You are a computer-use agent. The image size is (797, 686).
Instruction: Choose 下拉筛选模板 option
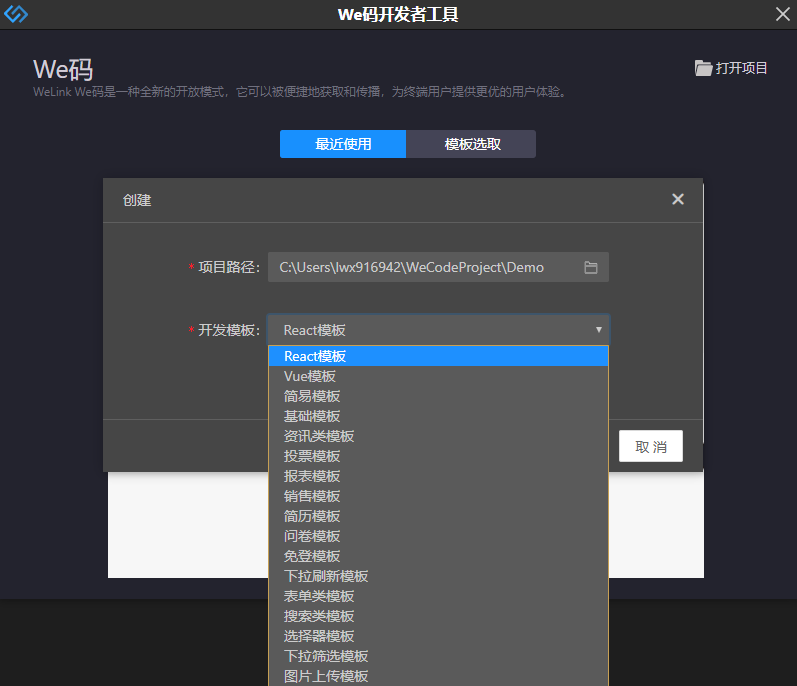pyautogui.click(x=438, y=656)
